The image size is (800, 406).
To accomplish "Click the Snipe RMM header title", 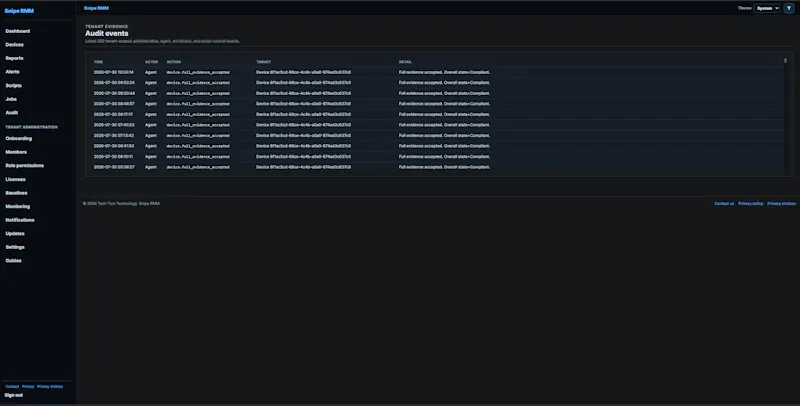I will tap(96, 8).
